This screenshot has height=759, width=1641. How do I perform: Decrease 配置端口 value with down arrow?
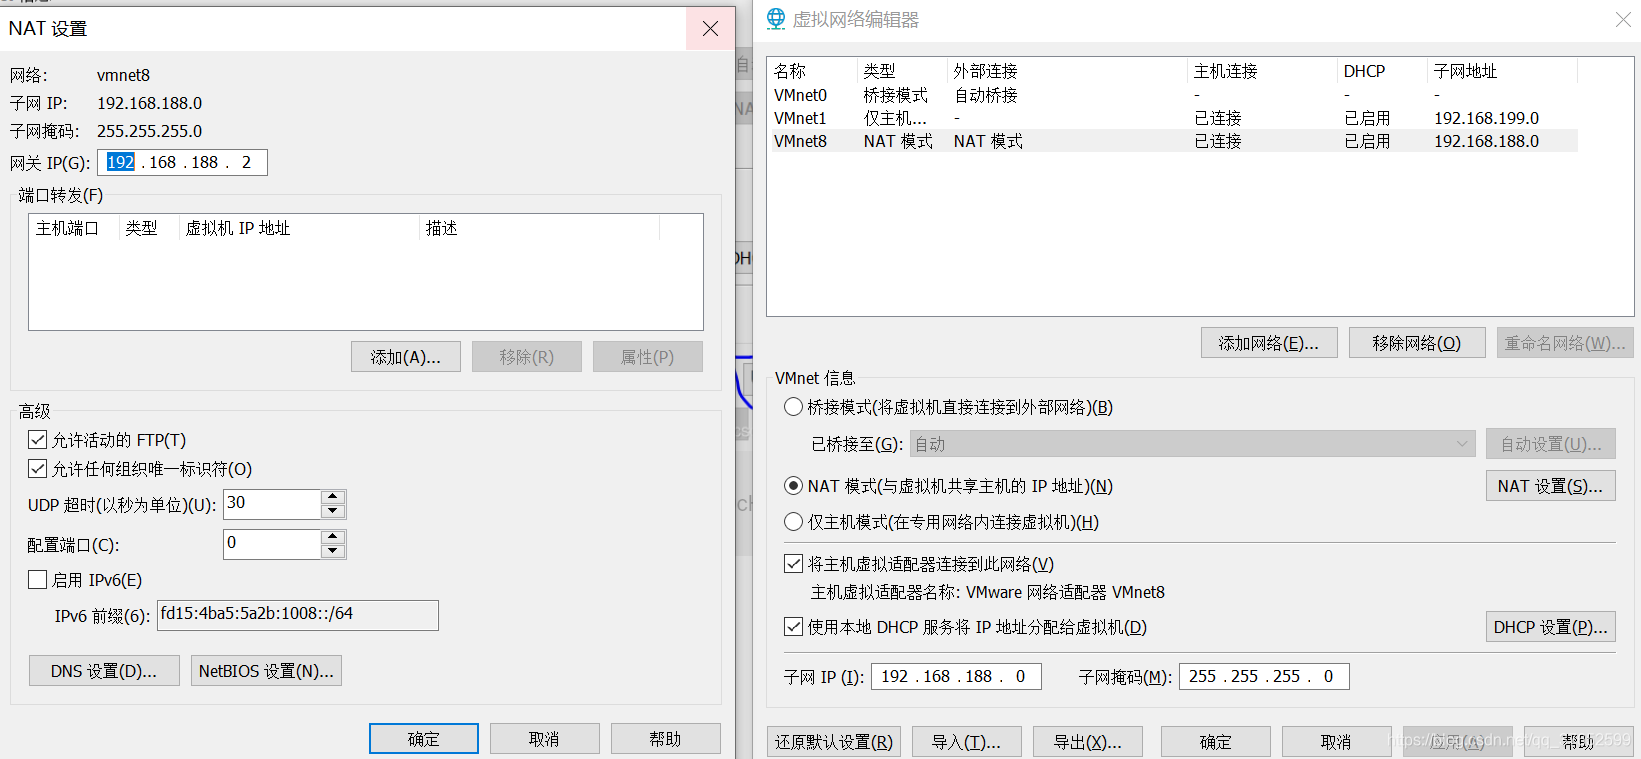pyautogui.click(x=333, y=551)
